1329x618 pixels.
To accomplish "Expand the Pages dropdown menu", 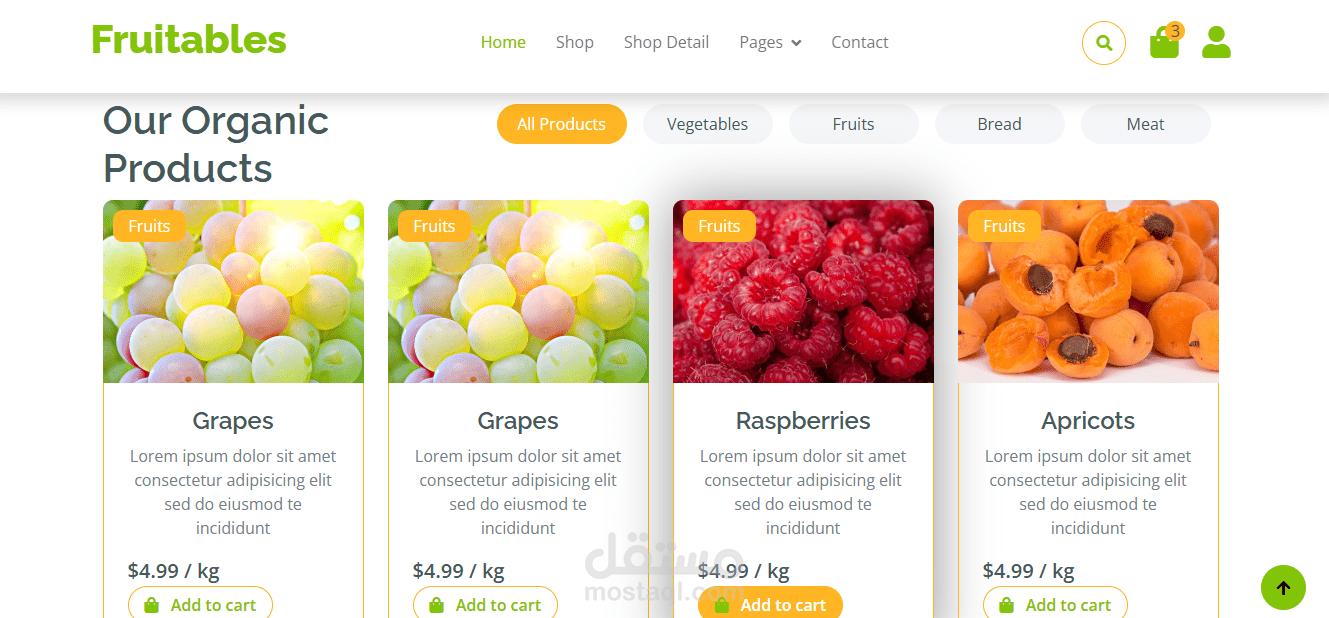I will pyautogui.click(x=770, y=42).
